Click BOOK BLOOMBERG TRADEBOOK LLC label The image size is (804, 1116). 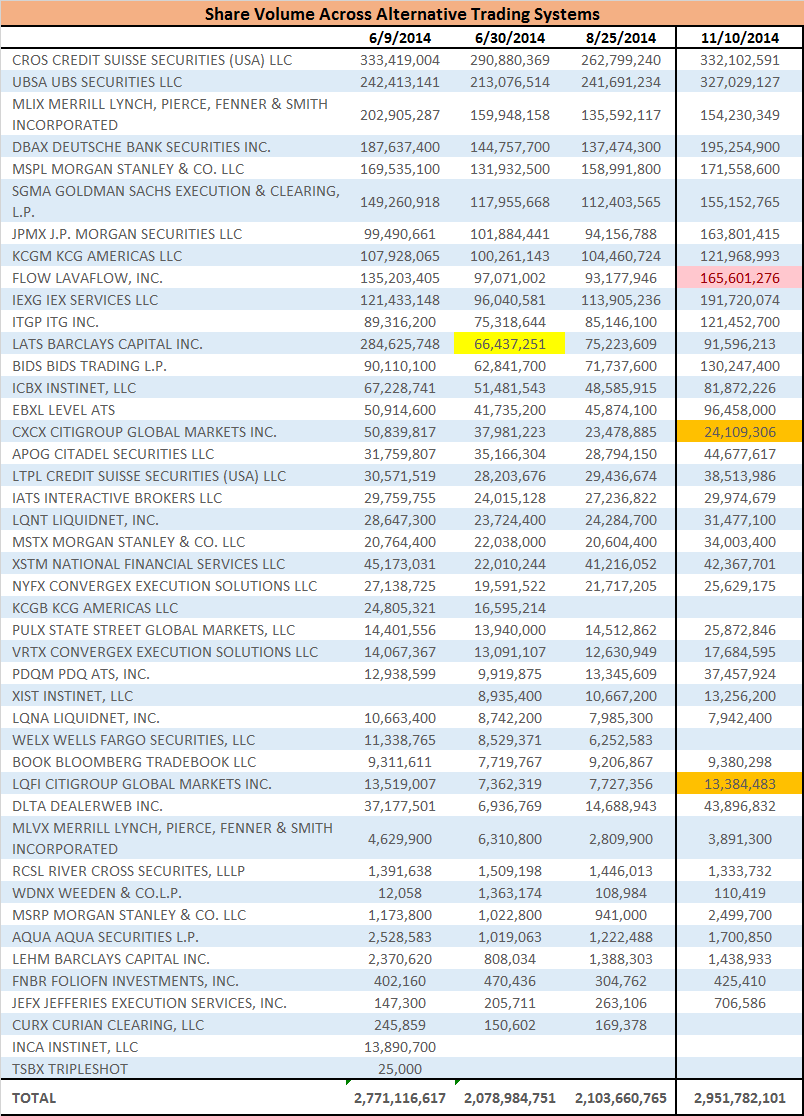[134, 764]
